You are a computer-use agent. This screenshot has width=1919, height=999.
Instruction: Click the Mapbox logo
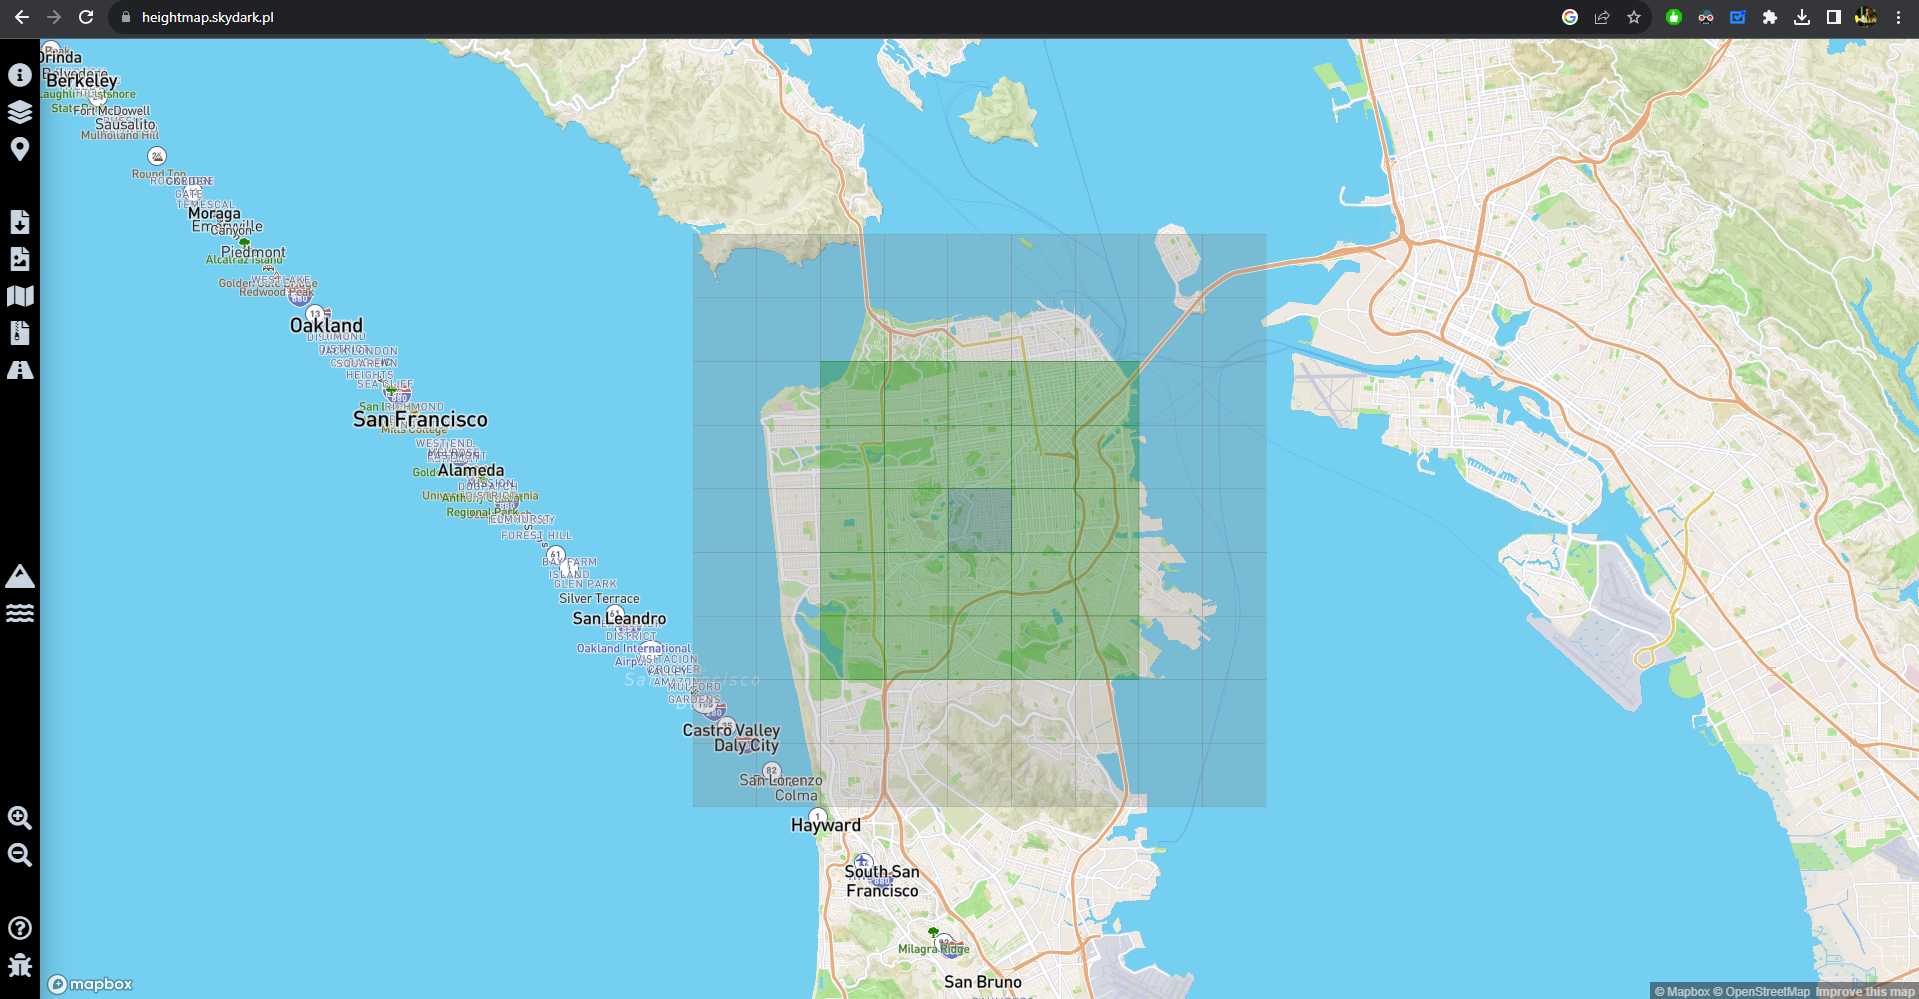90,983
